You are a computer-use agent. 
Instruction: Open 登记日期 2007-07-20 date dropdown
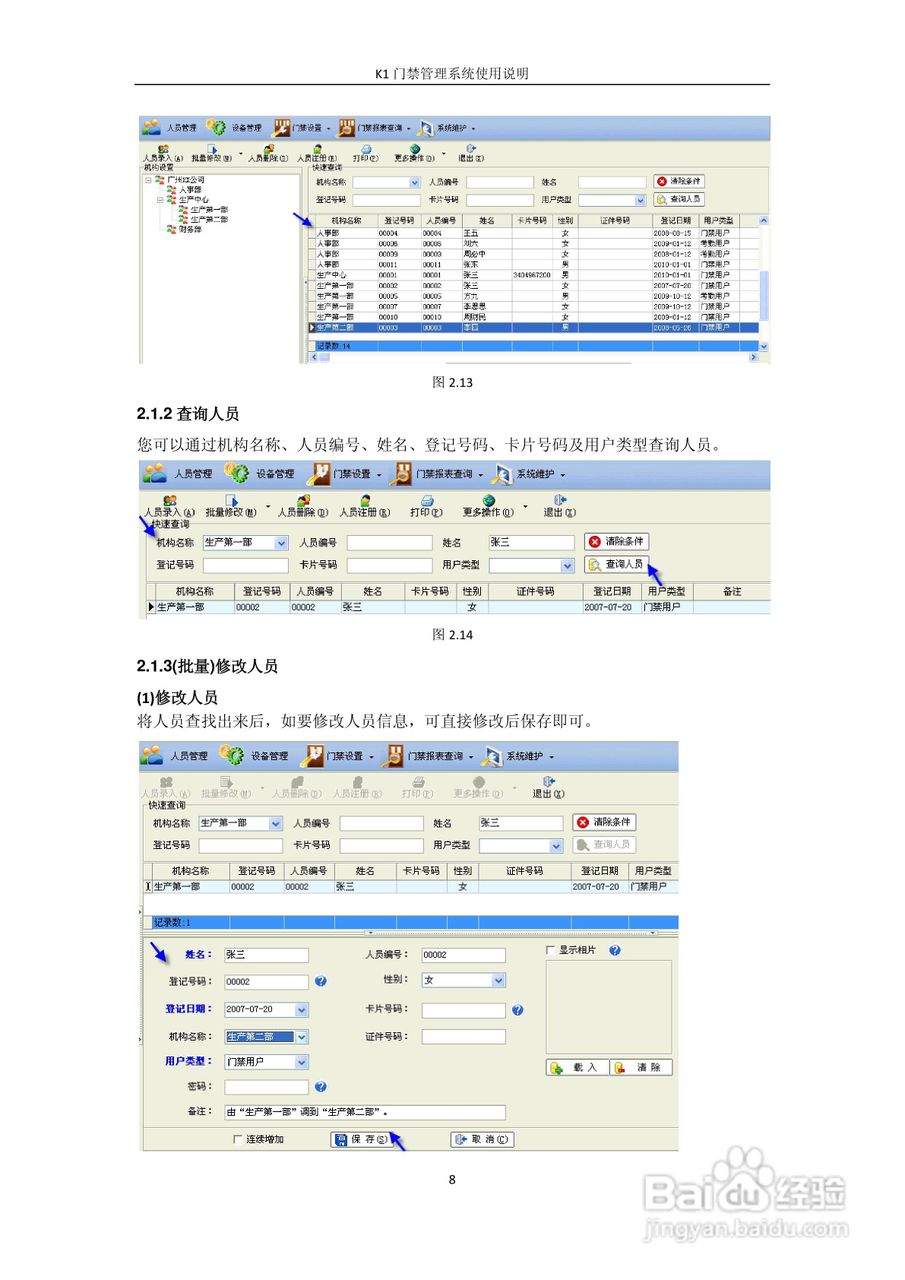[301, 1010]
